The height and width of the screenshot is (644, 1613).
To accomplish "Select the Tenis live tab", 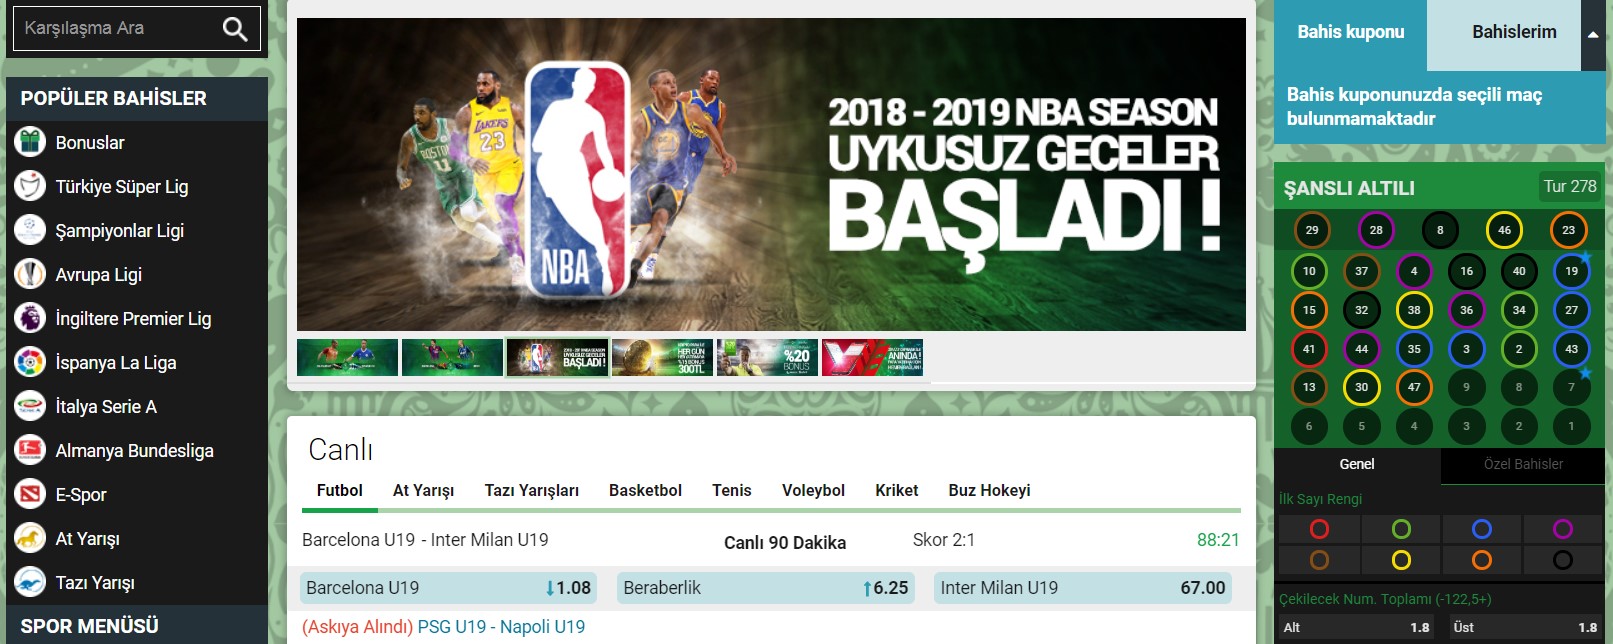I will [x=731, y=491].
